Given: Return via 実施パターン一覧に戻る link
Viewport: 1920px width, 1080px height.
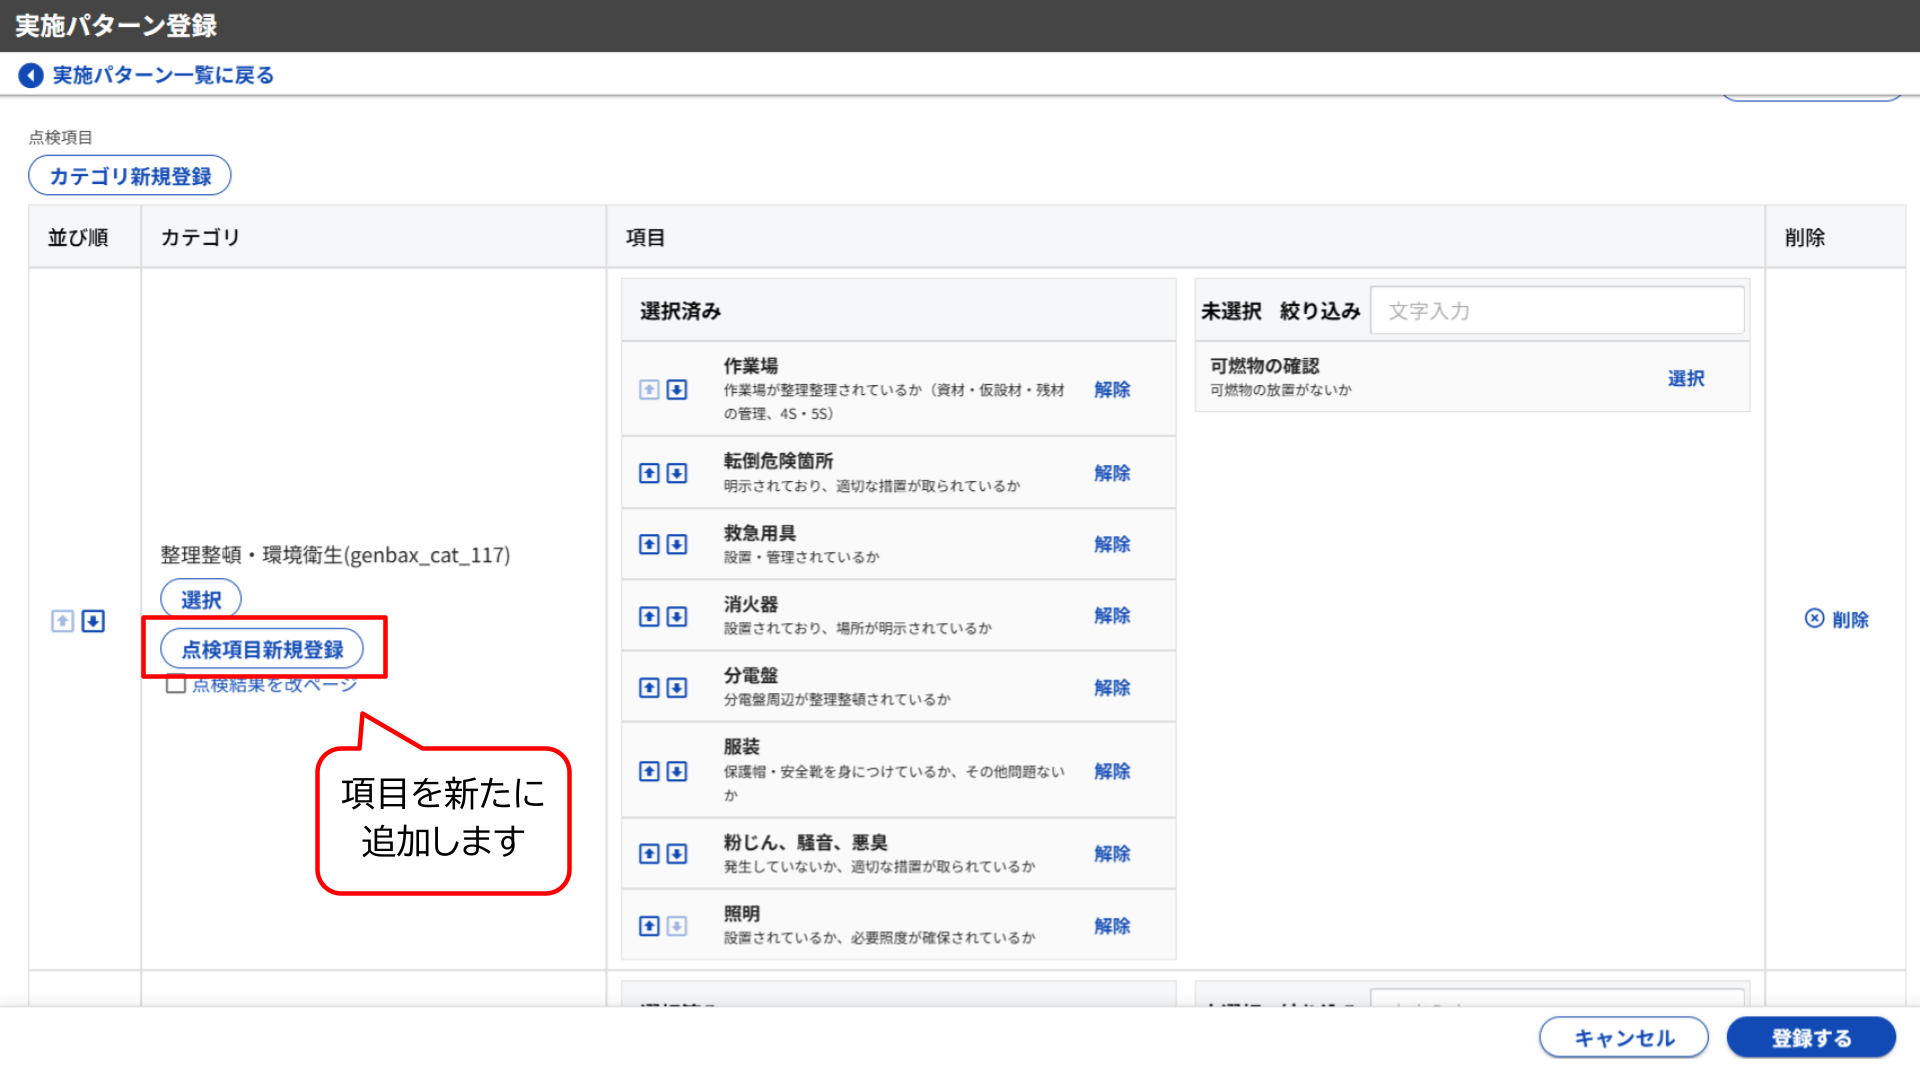Looking at the screenshot, I should 161,74.
